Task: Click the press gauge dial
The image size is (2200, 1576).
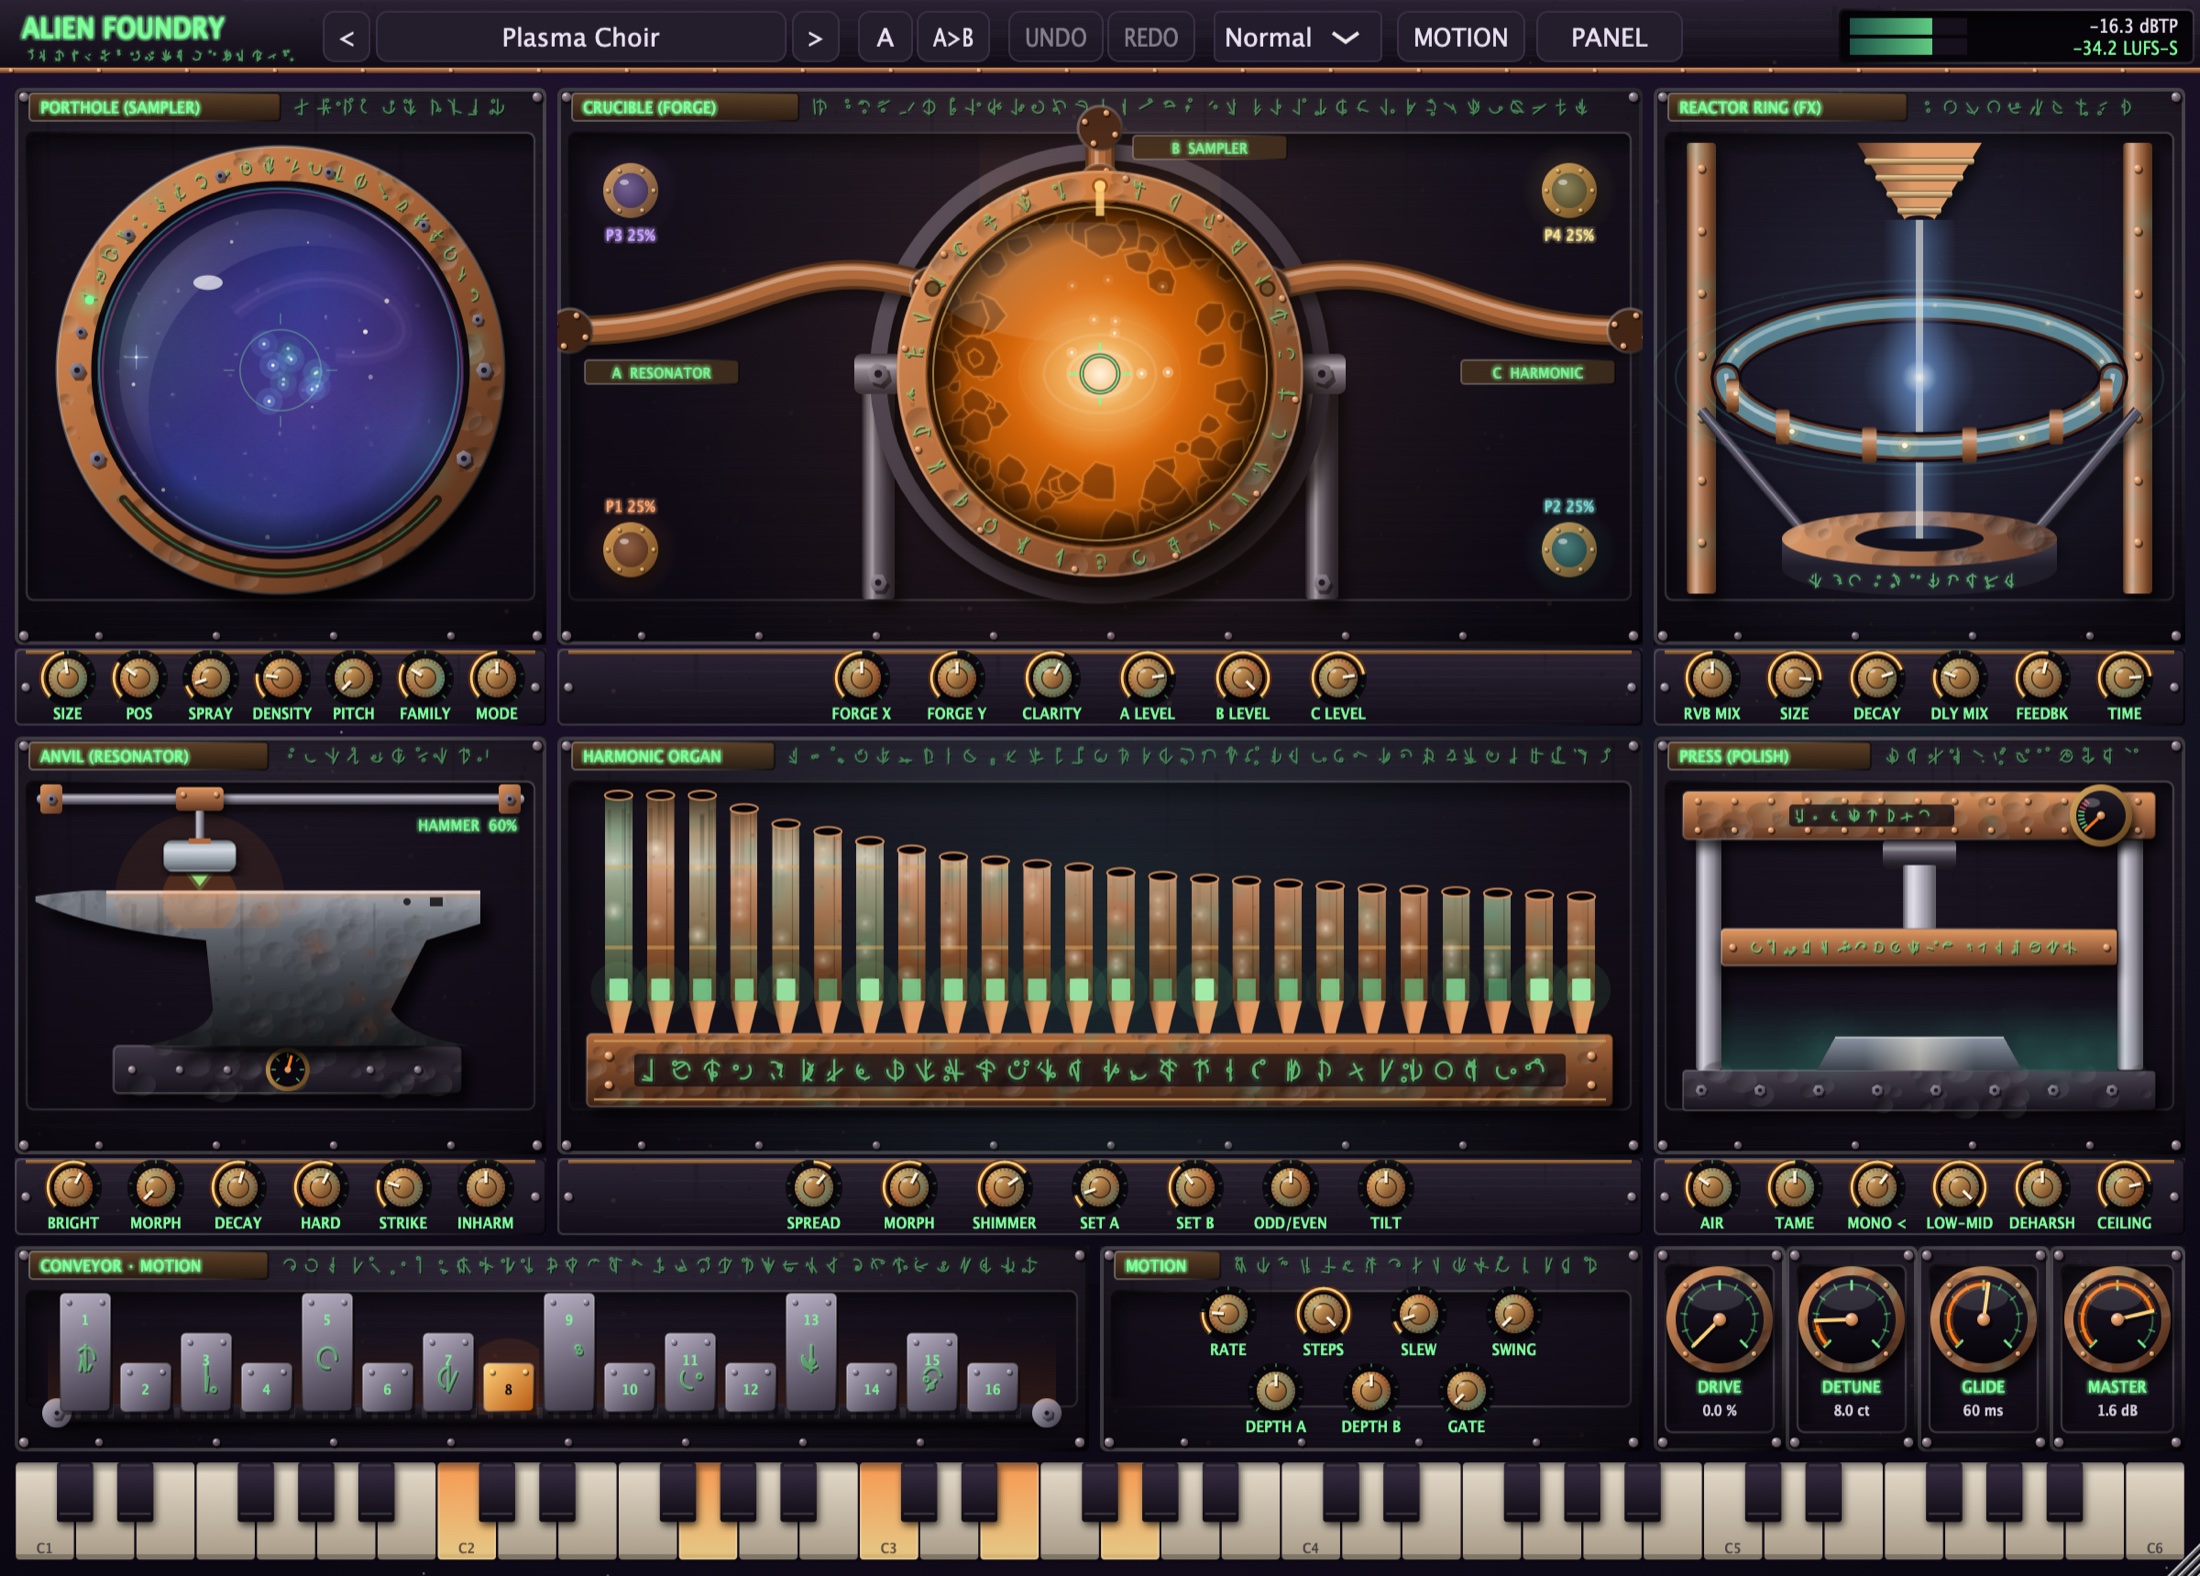Action: pos(2100,816)
